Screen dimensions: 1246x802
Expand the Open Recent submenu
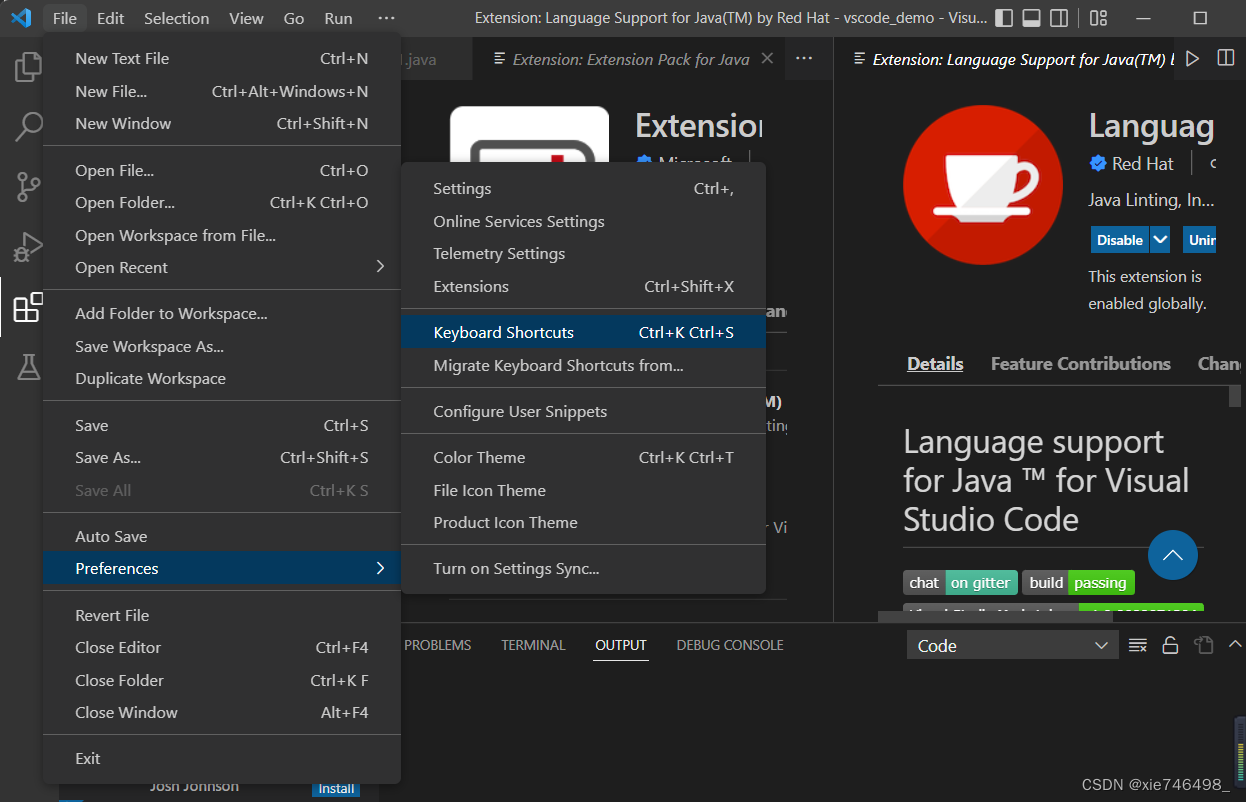[x=222, y=267]
